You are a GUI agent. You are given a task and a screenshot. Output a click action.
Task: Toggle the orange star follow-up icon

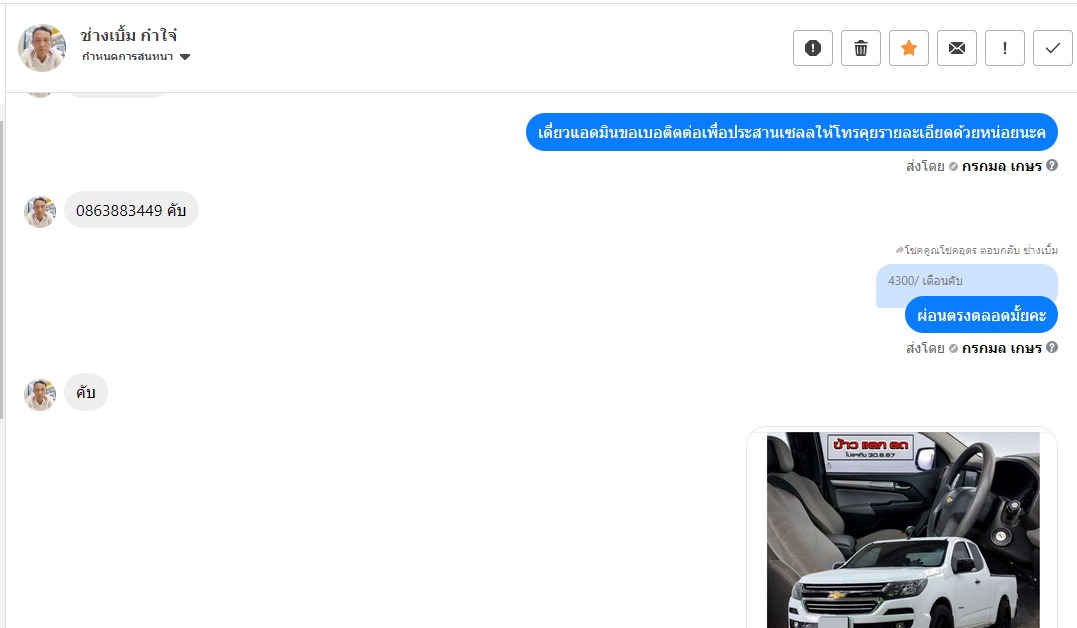909,48
